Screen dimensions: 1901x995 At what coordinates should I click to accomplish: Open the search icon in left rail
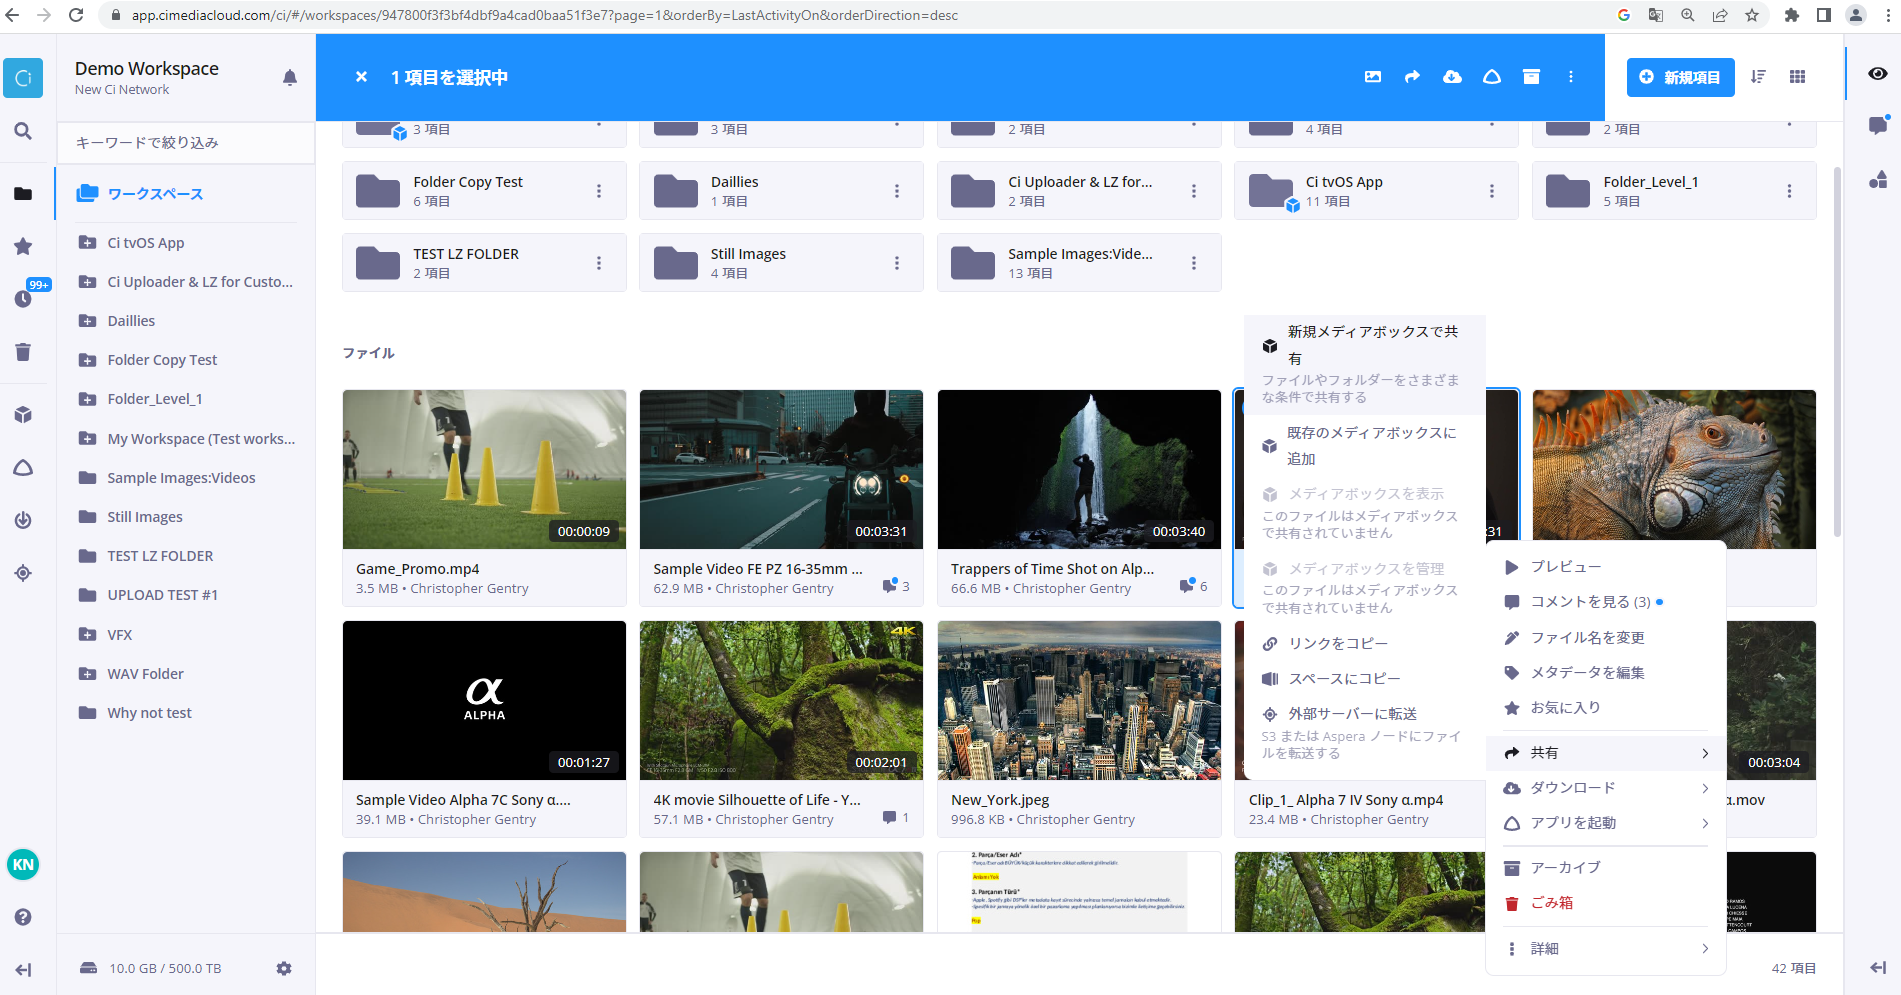[x=23, y=131]
